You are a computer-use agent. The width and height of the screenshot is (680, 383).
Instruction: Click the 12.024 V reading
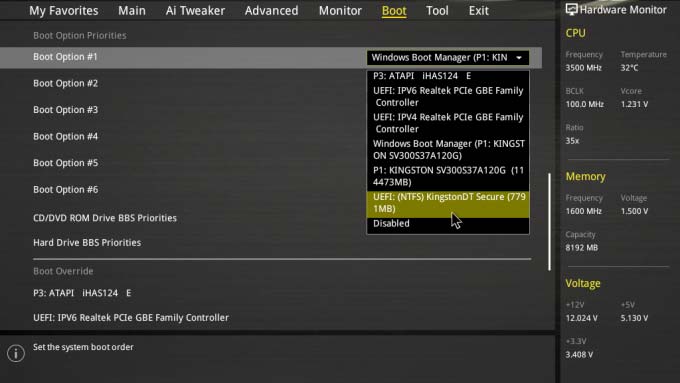[x=582, y=318]
